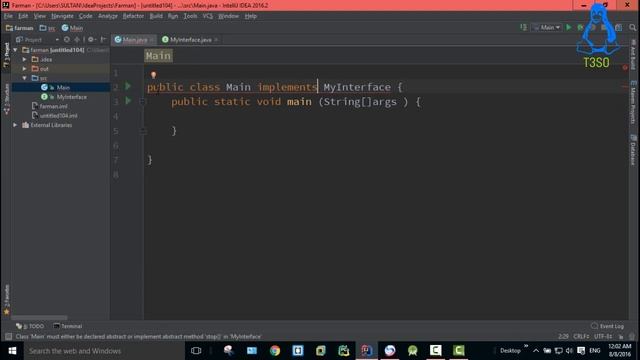Open the VCS menu

208,16
